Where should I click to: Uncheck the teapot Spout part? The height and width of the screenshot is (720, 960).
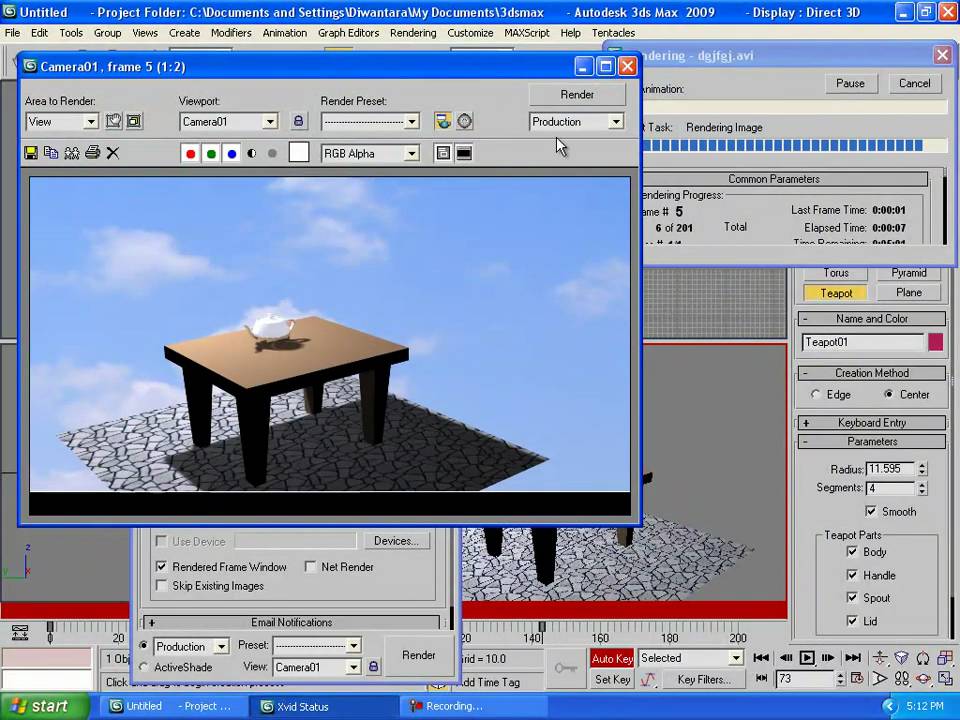tap(852, 598)
